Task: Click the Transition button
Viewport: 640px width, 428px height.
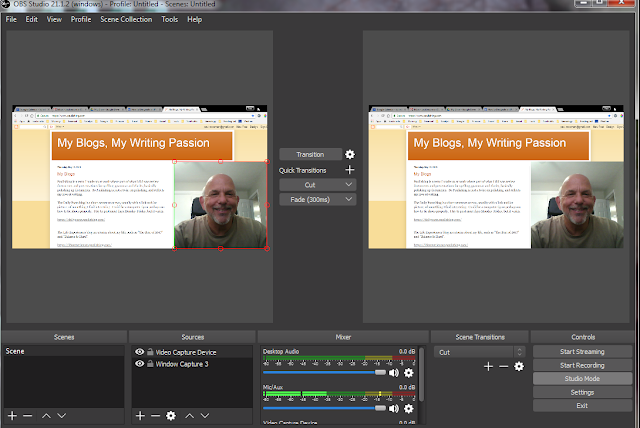Action: click(x=310, y=154)
